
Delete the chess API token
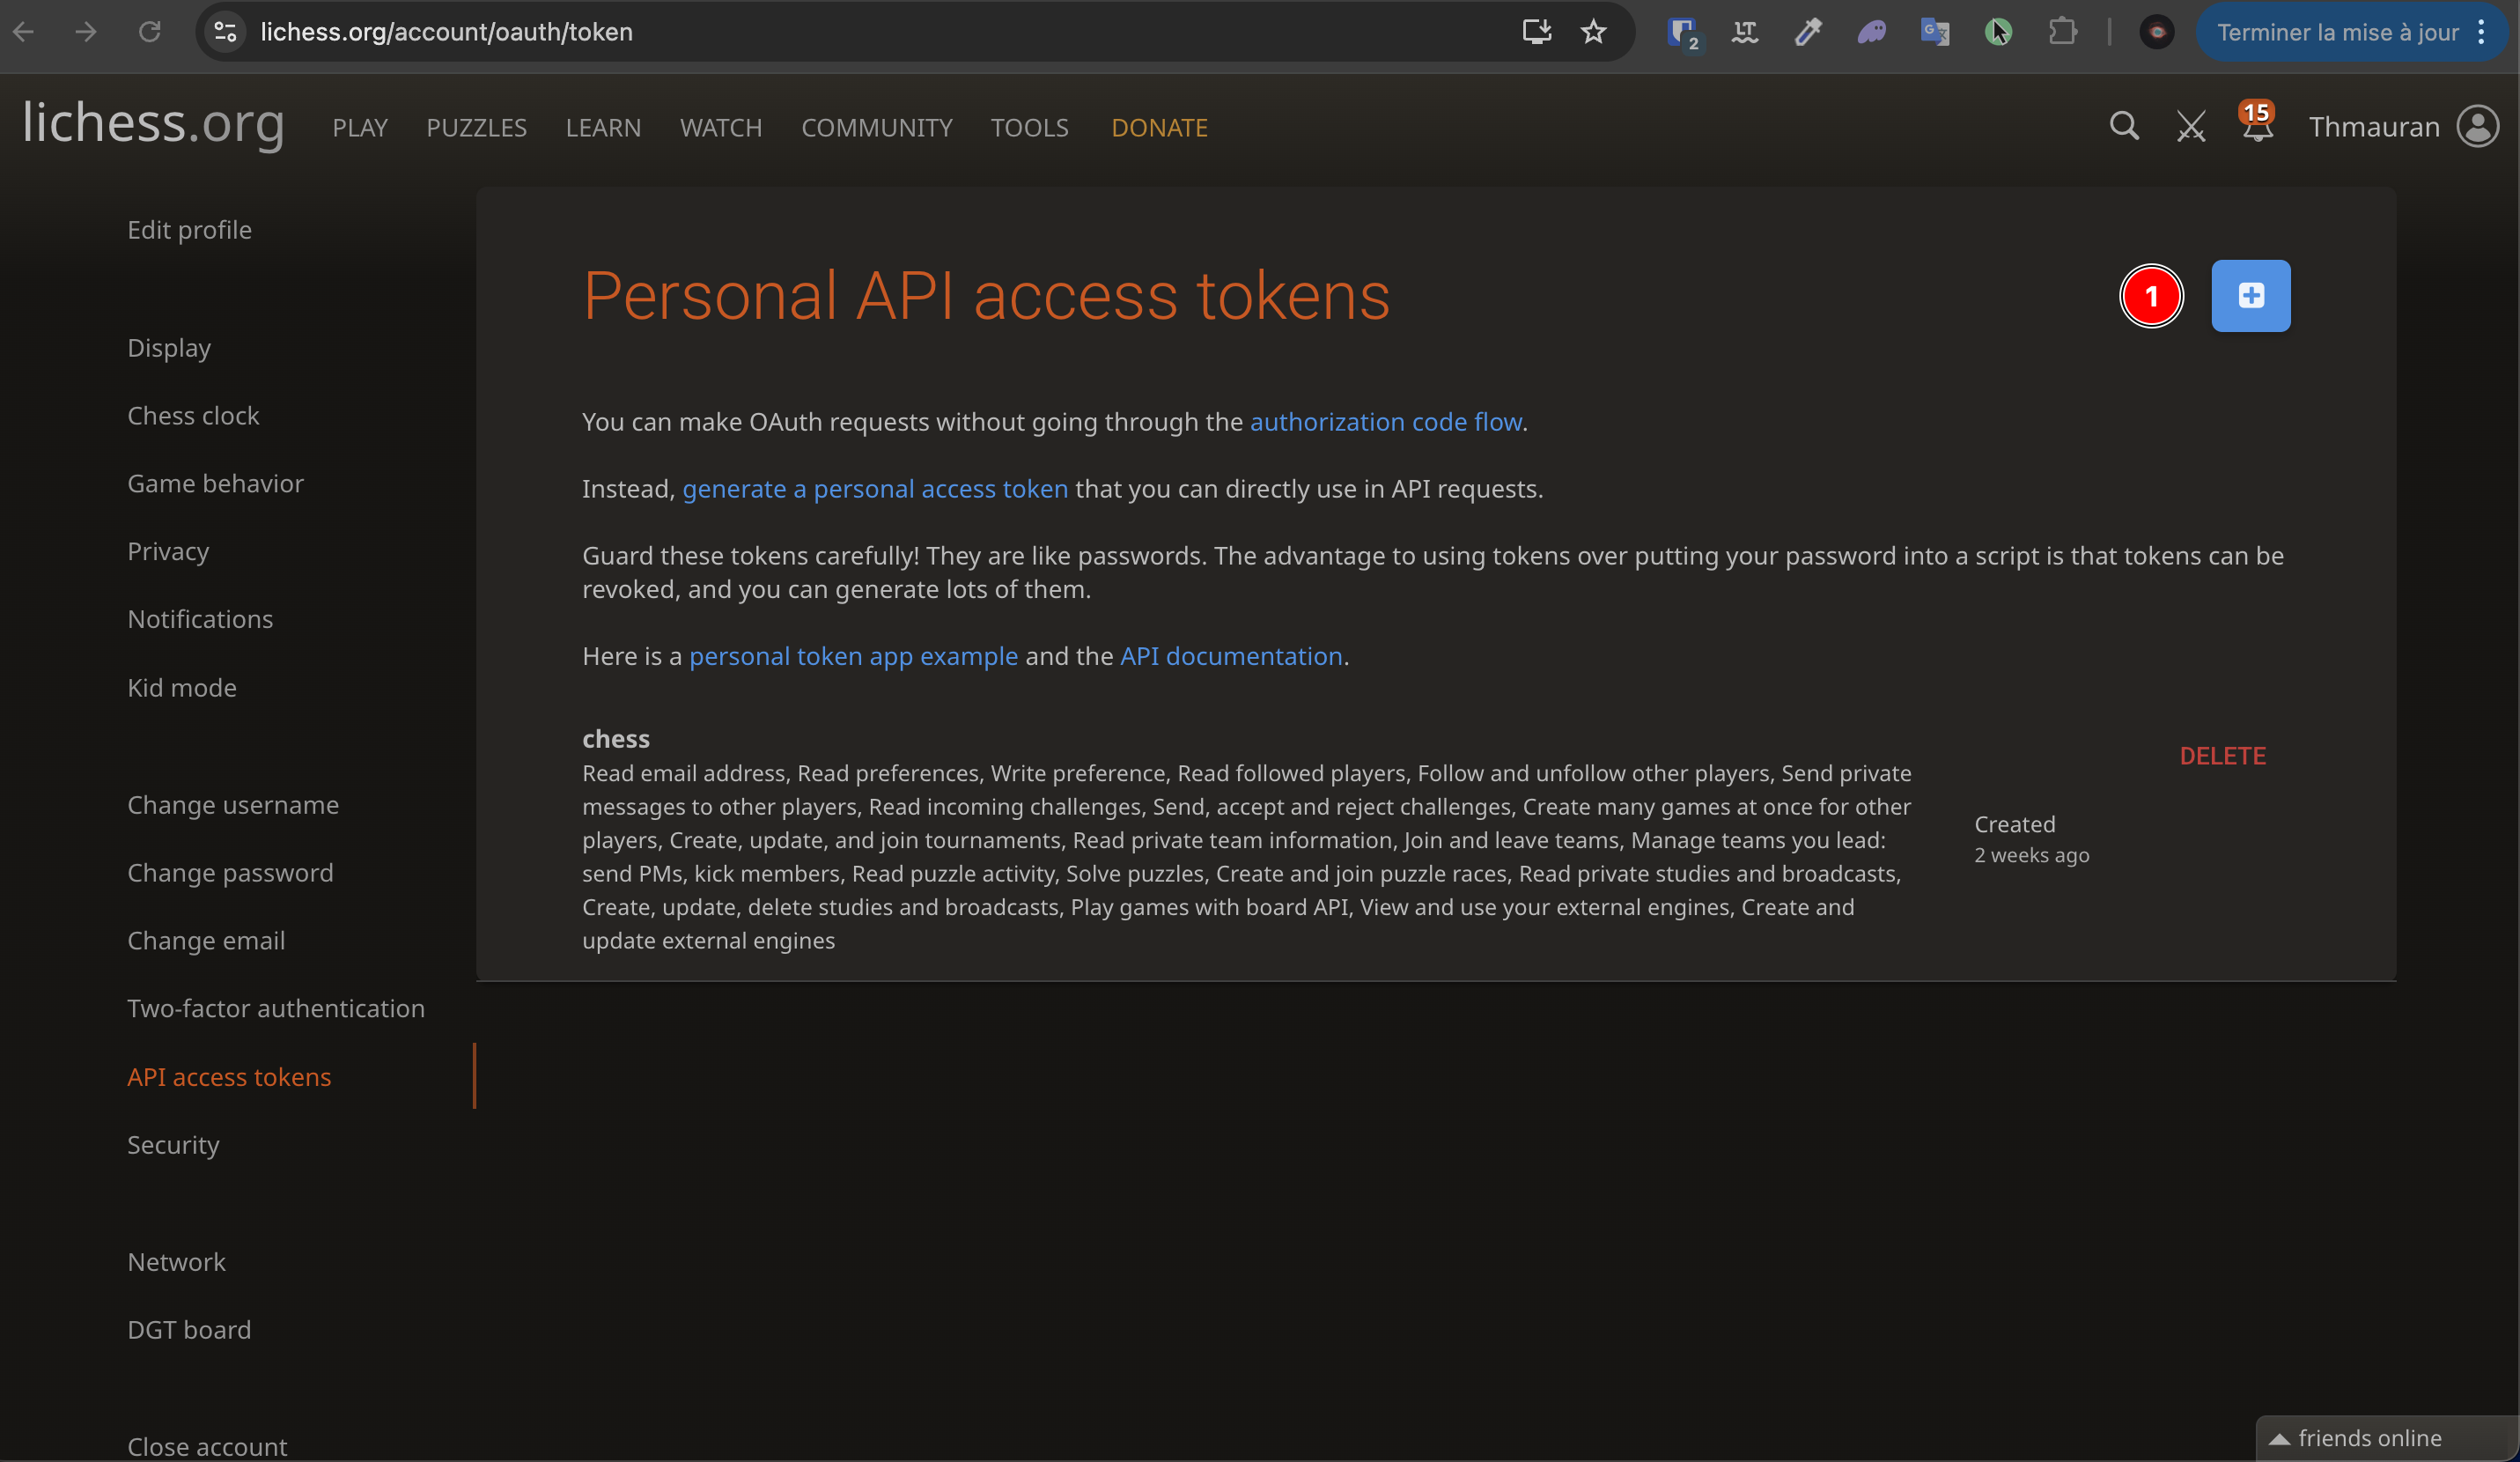click(2223, 755)
